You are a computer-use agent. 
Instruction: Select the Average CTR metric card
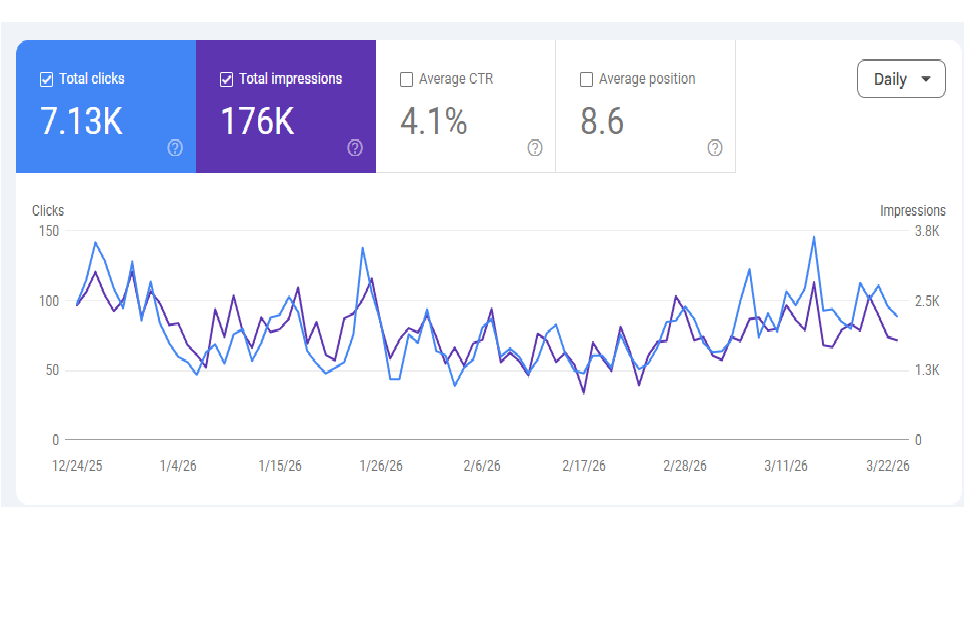pyautogui.click(x=466, y=106)
